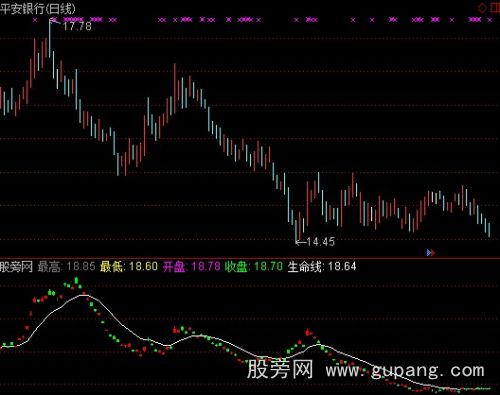The image size is (500, 395).
Task: Click the red square icon beside the diamond
Action: pos(495,8)
